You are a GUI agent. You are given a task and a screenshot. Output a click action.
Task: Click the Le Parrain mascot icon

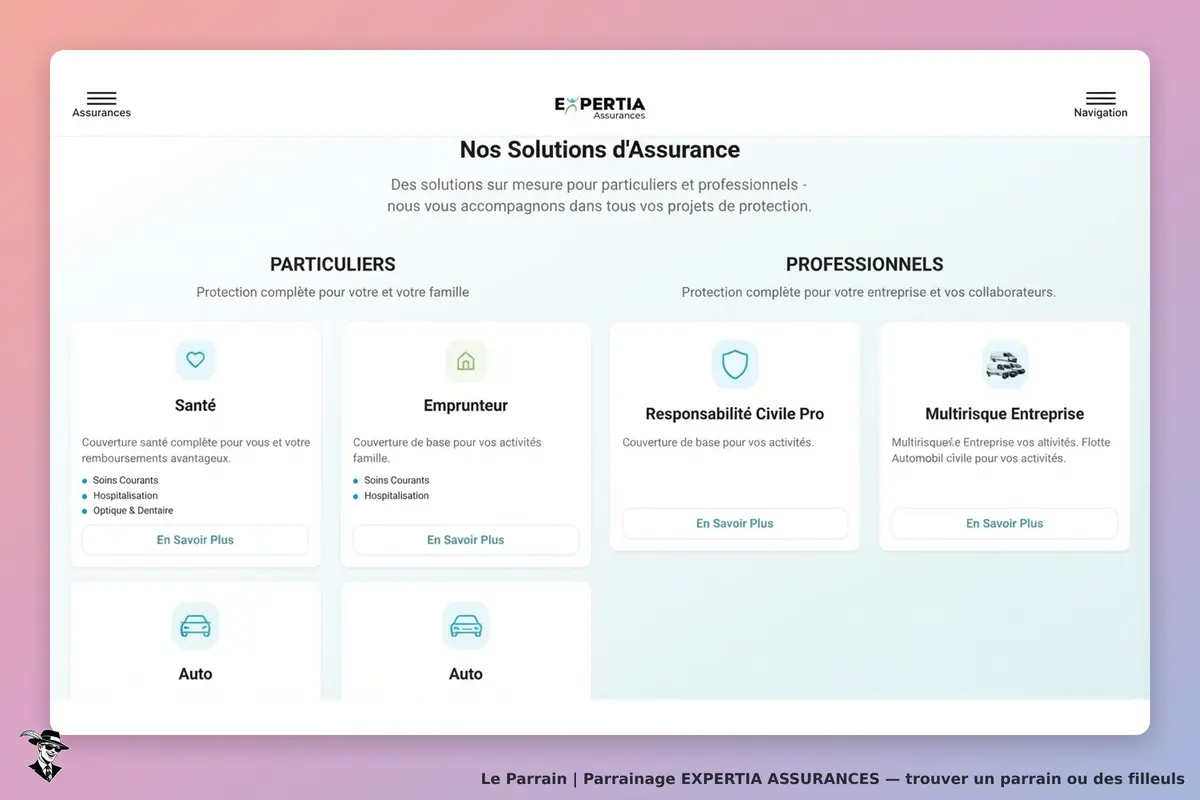[43, 755]
